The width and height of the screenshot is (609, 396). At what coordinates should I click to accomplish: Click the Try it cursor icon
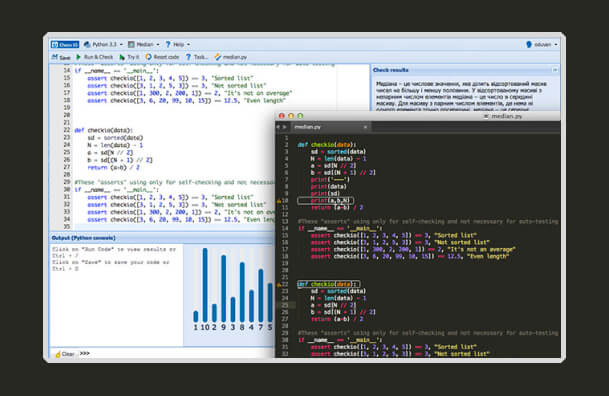tap(122, 57)
